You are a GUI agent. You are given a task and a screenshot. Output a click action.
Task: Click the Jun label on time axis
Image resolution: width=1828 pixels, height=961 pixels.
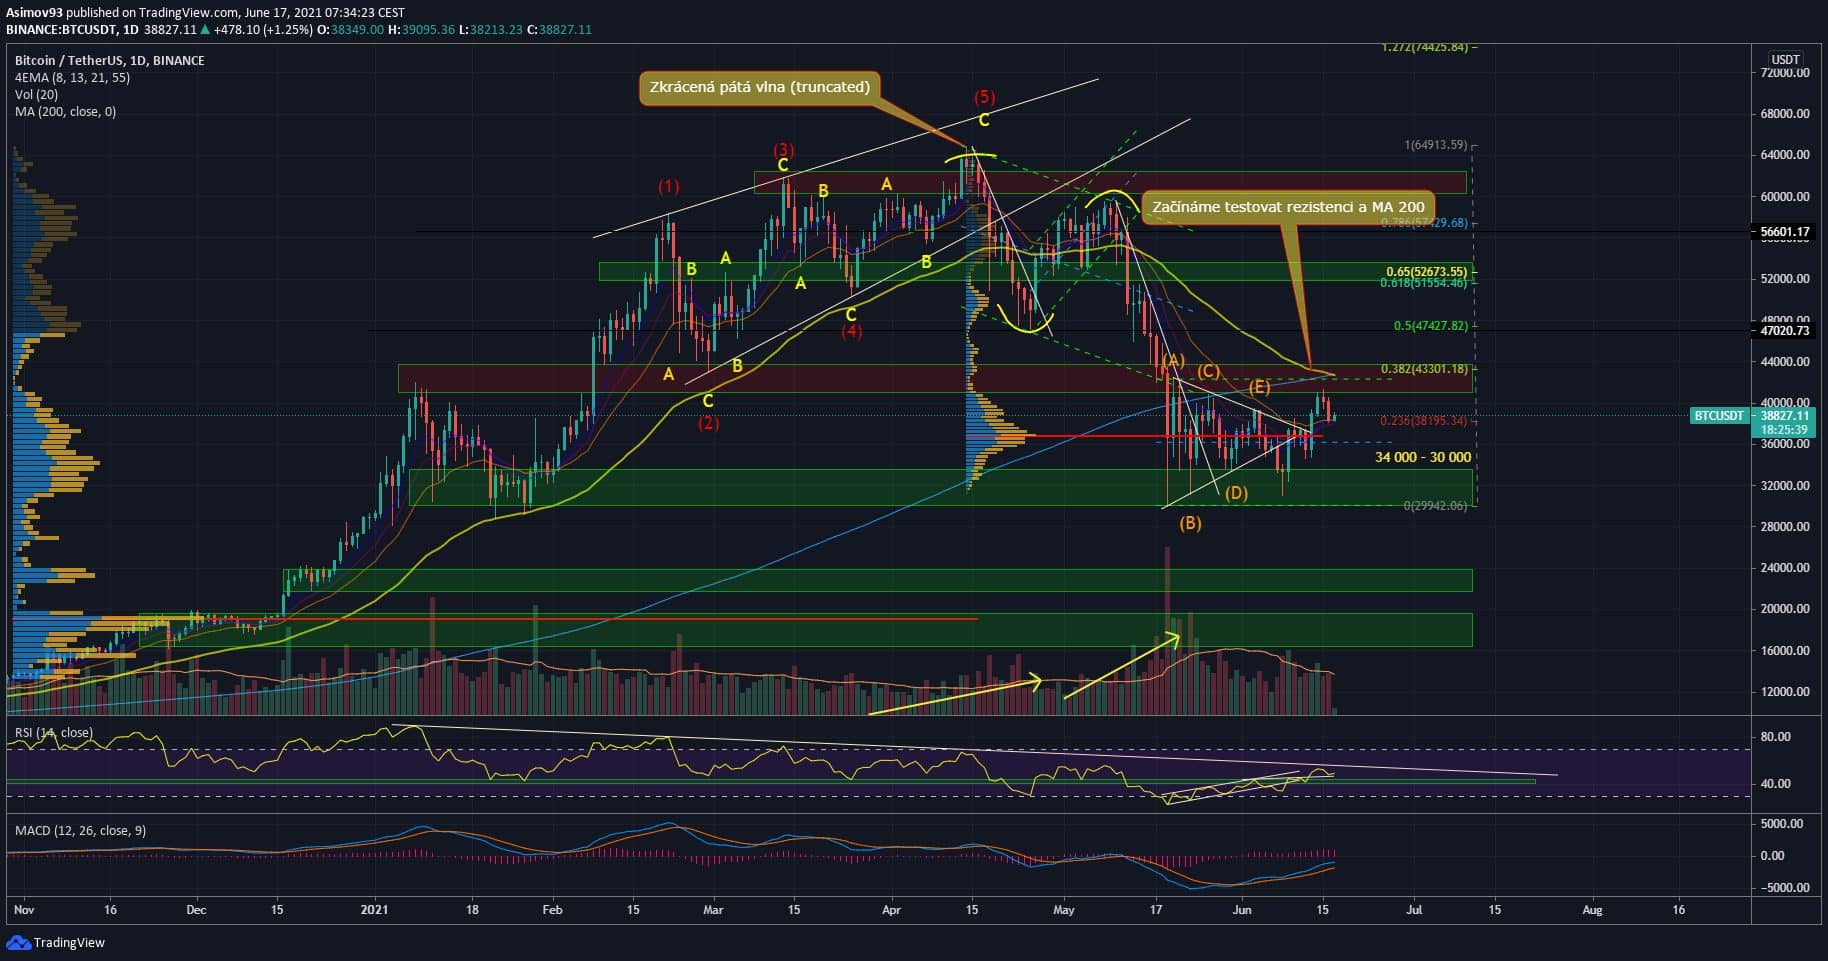[x=1242, y=910]
